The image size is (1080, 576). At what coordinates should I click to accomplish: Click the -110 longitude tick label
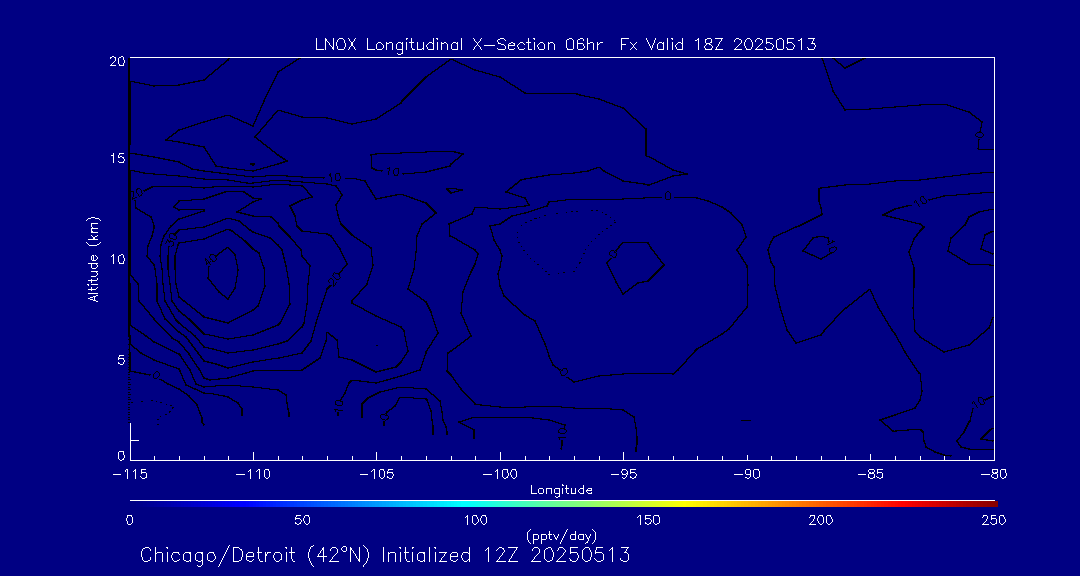coord(253,474)
